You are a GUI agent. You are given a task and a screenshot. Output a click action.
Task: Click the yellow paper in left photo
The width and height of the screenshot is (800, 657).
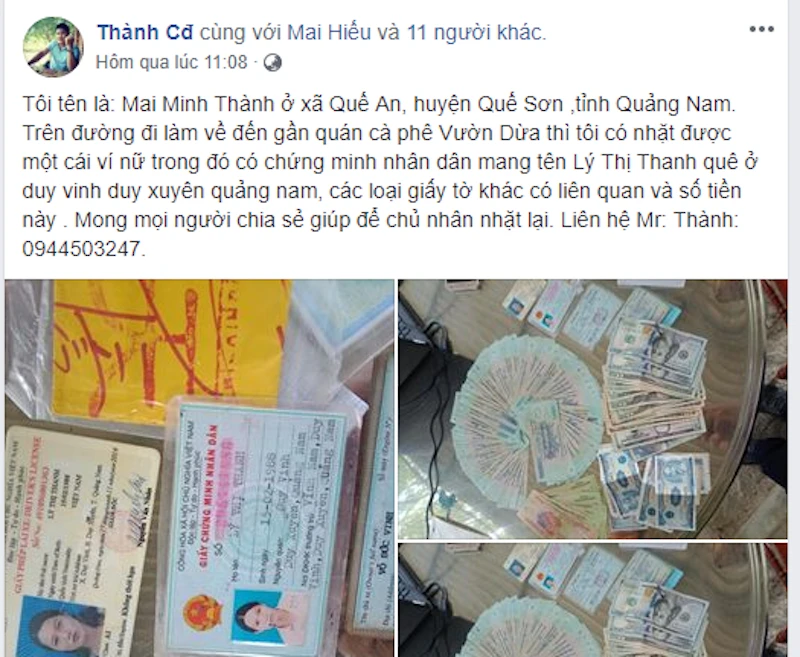pyautogui.click(x=168, y=352)
